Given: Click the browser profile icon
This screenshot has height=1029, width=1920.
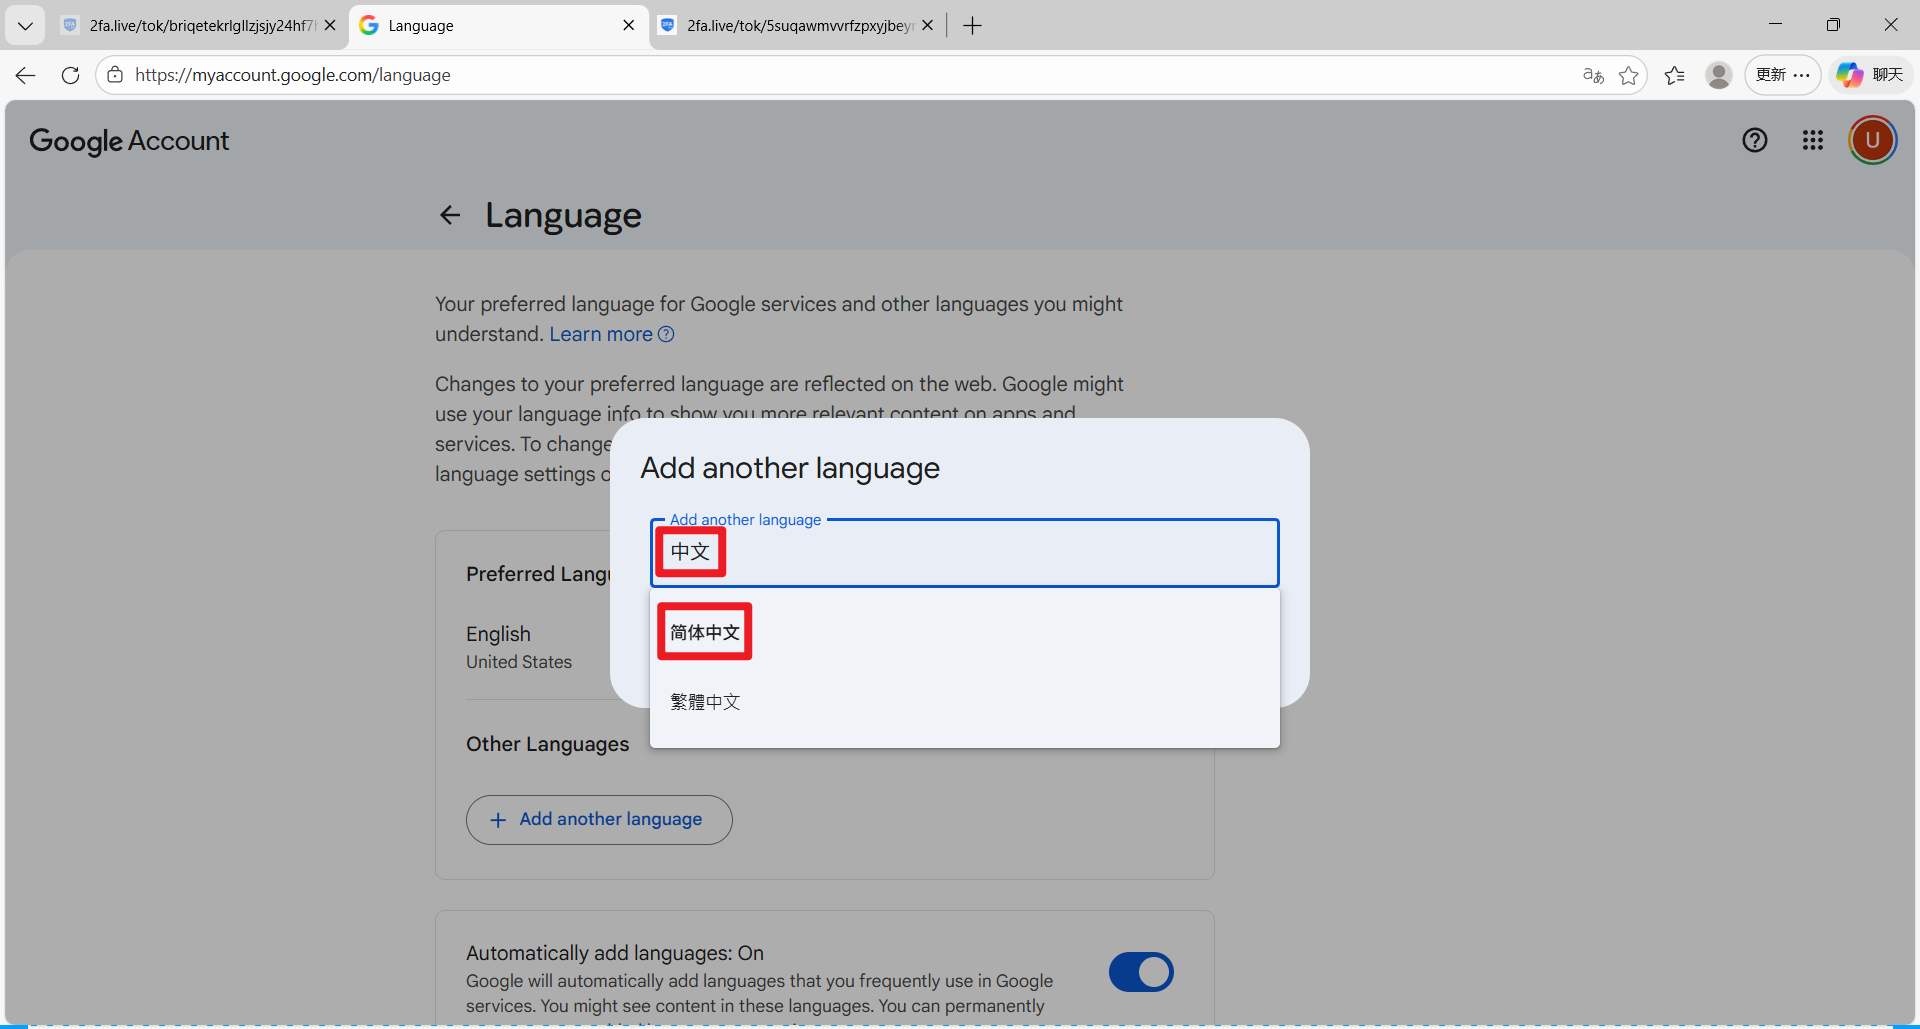Looking at the screenshot, I should [x=1719, y=75].
